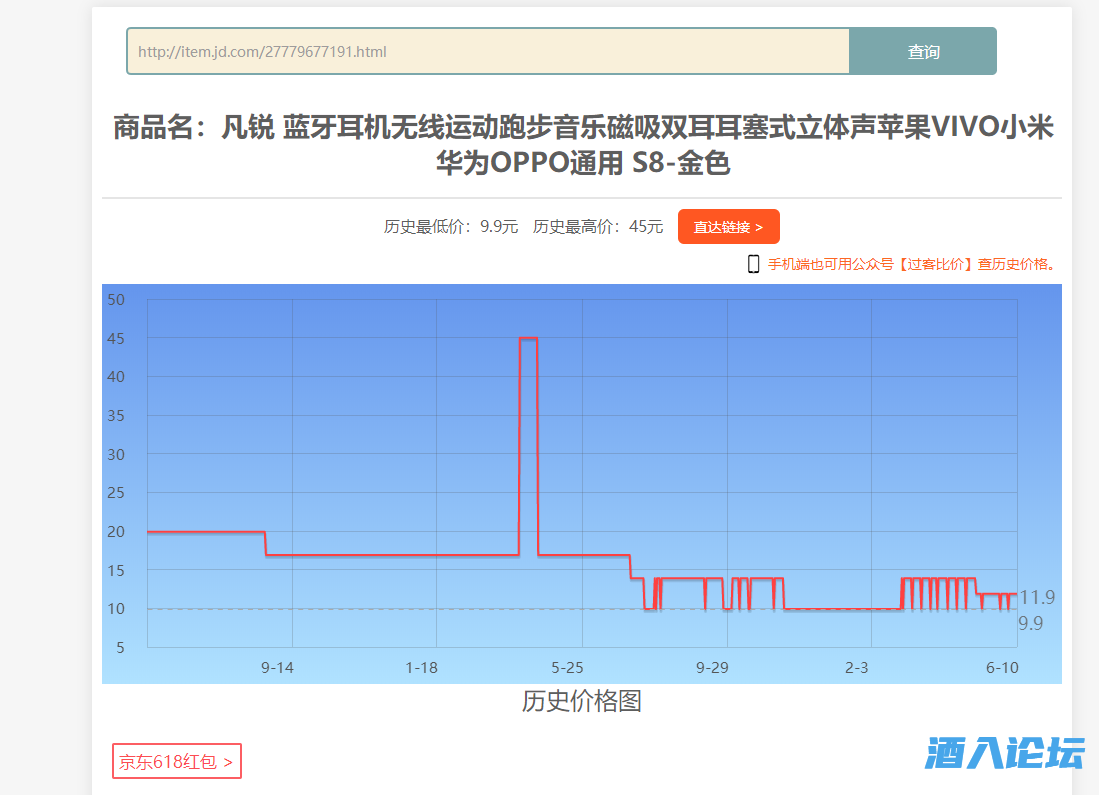This screenshot has width=1099, height=795.
Task: Click the 查询 search button
Action: point(923,51)
